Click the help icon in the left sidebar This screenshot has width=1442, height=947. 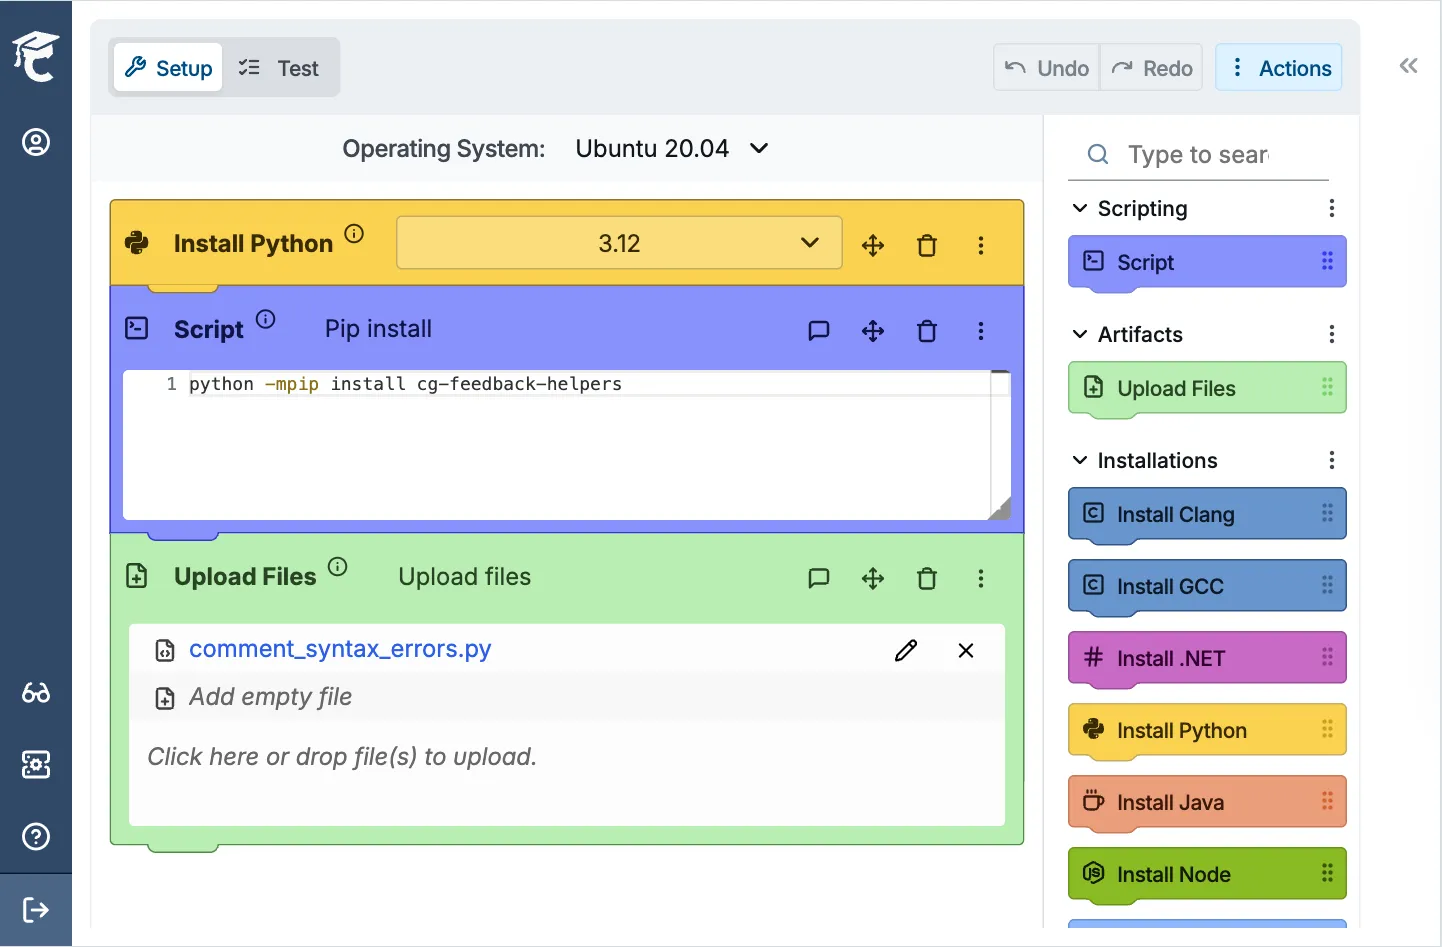36,837
